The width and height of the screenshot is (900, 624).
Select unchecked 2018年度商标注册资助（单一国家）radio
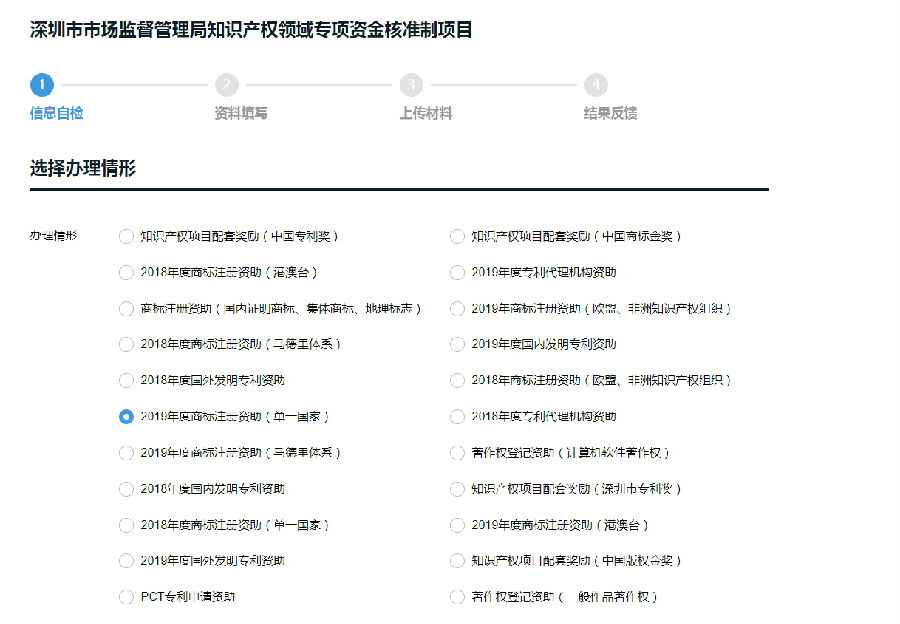coord(126,525)
